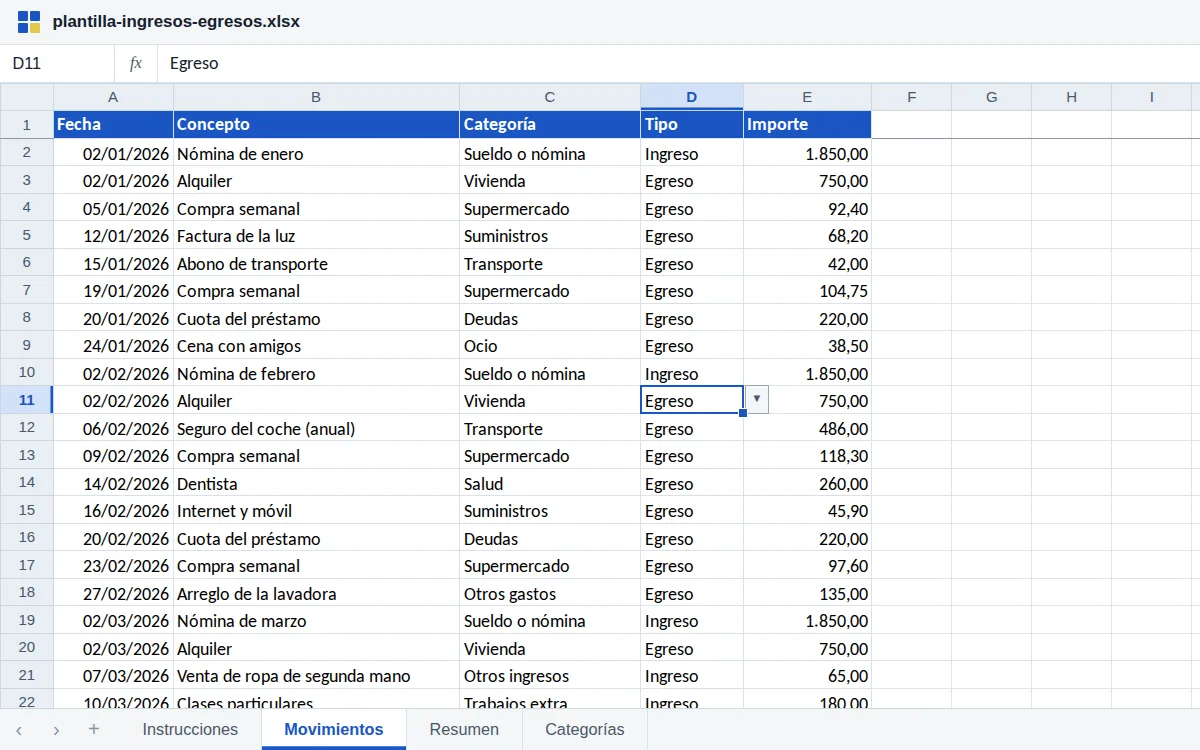Click the amount cell 486,00
The image size is (1200, 750).
[x=807, y=428]
